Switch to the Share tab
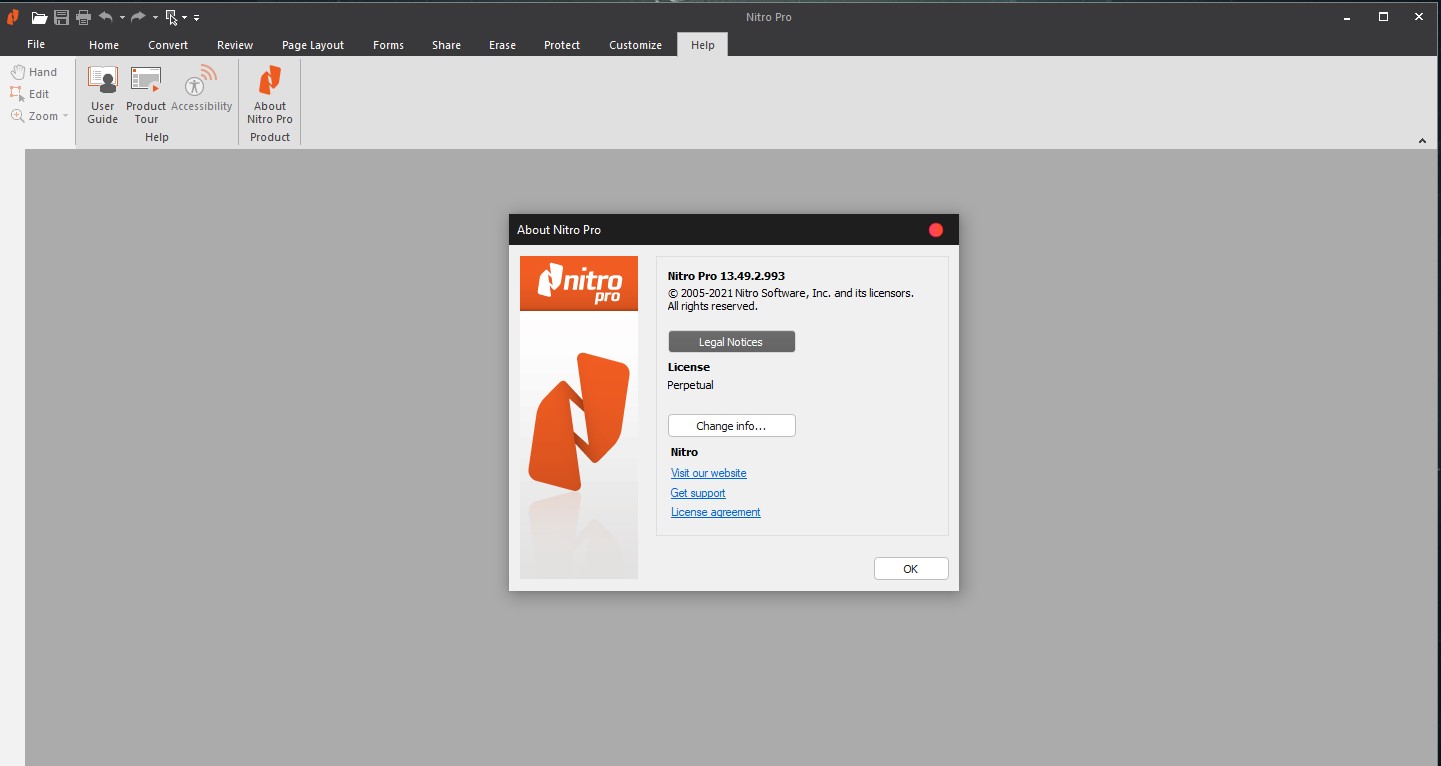The image size is (1441, 766). tap(447, 45)
